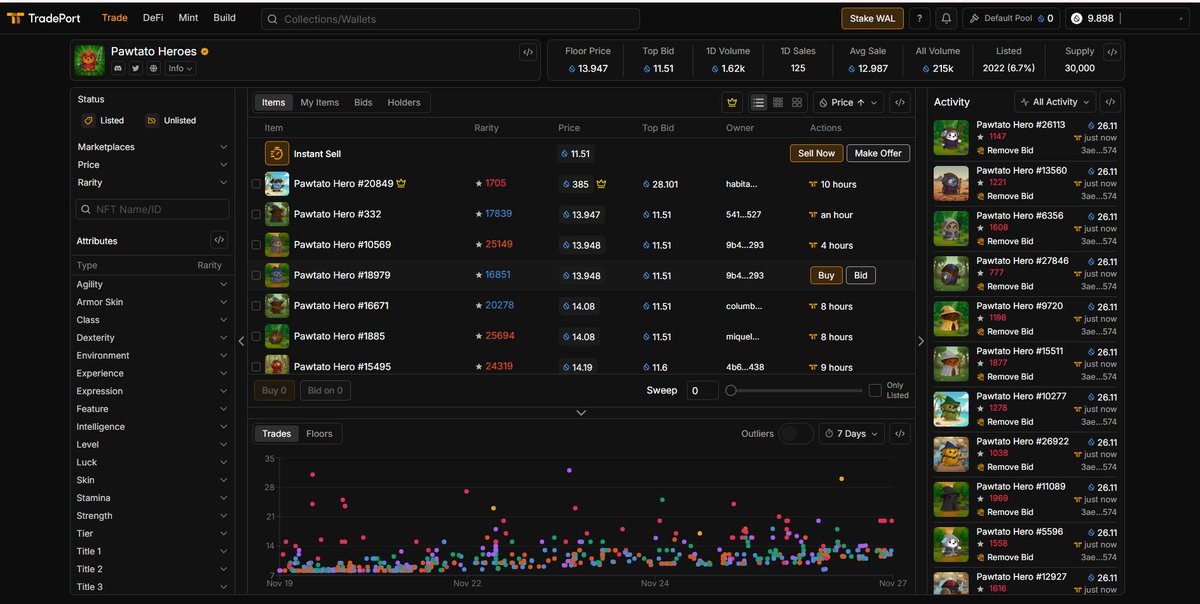Viewport: 1200px width, 604px height.
Task: Check the box for Pawtato Hero #10569
Action: (x=256, y=245)
